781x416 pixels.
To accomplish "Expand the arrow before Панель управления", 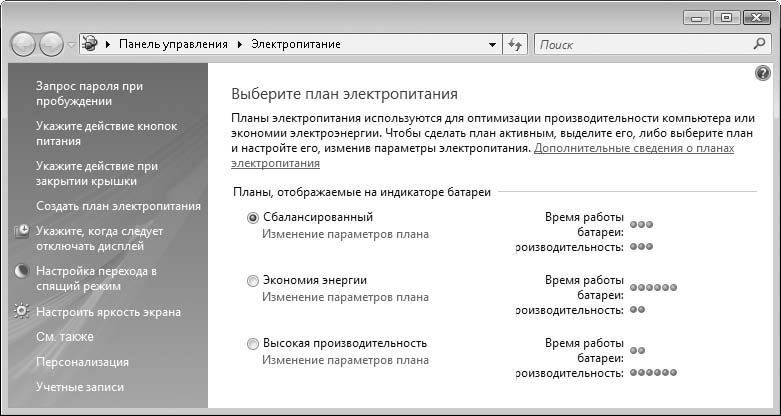I will (x=108, y=44).
